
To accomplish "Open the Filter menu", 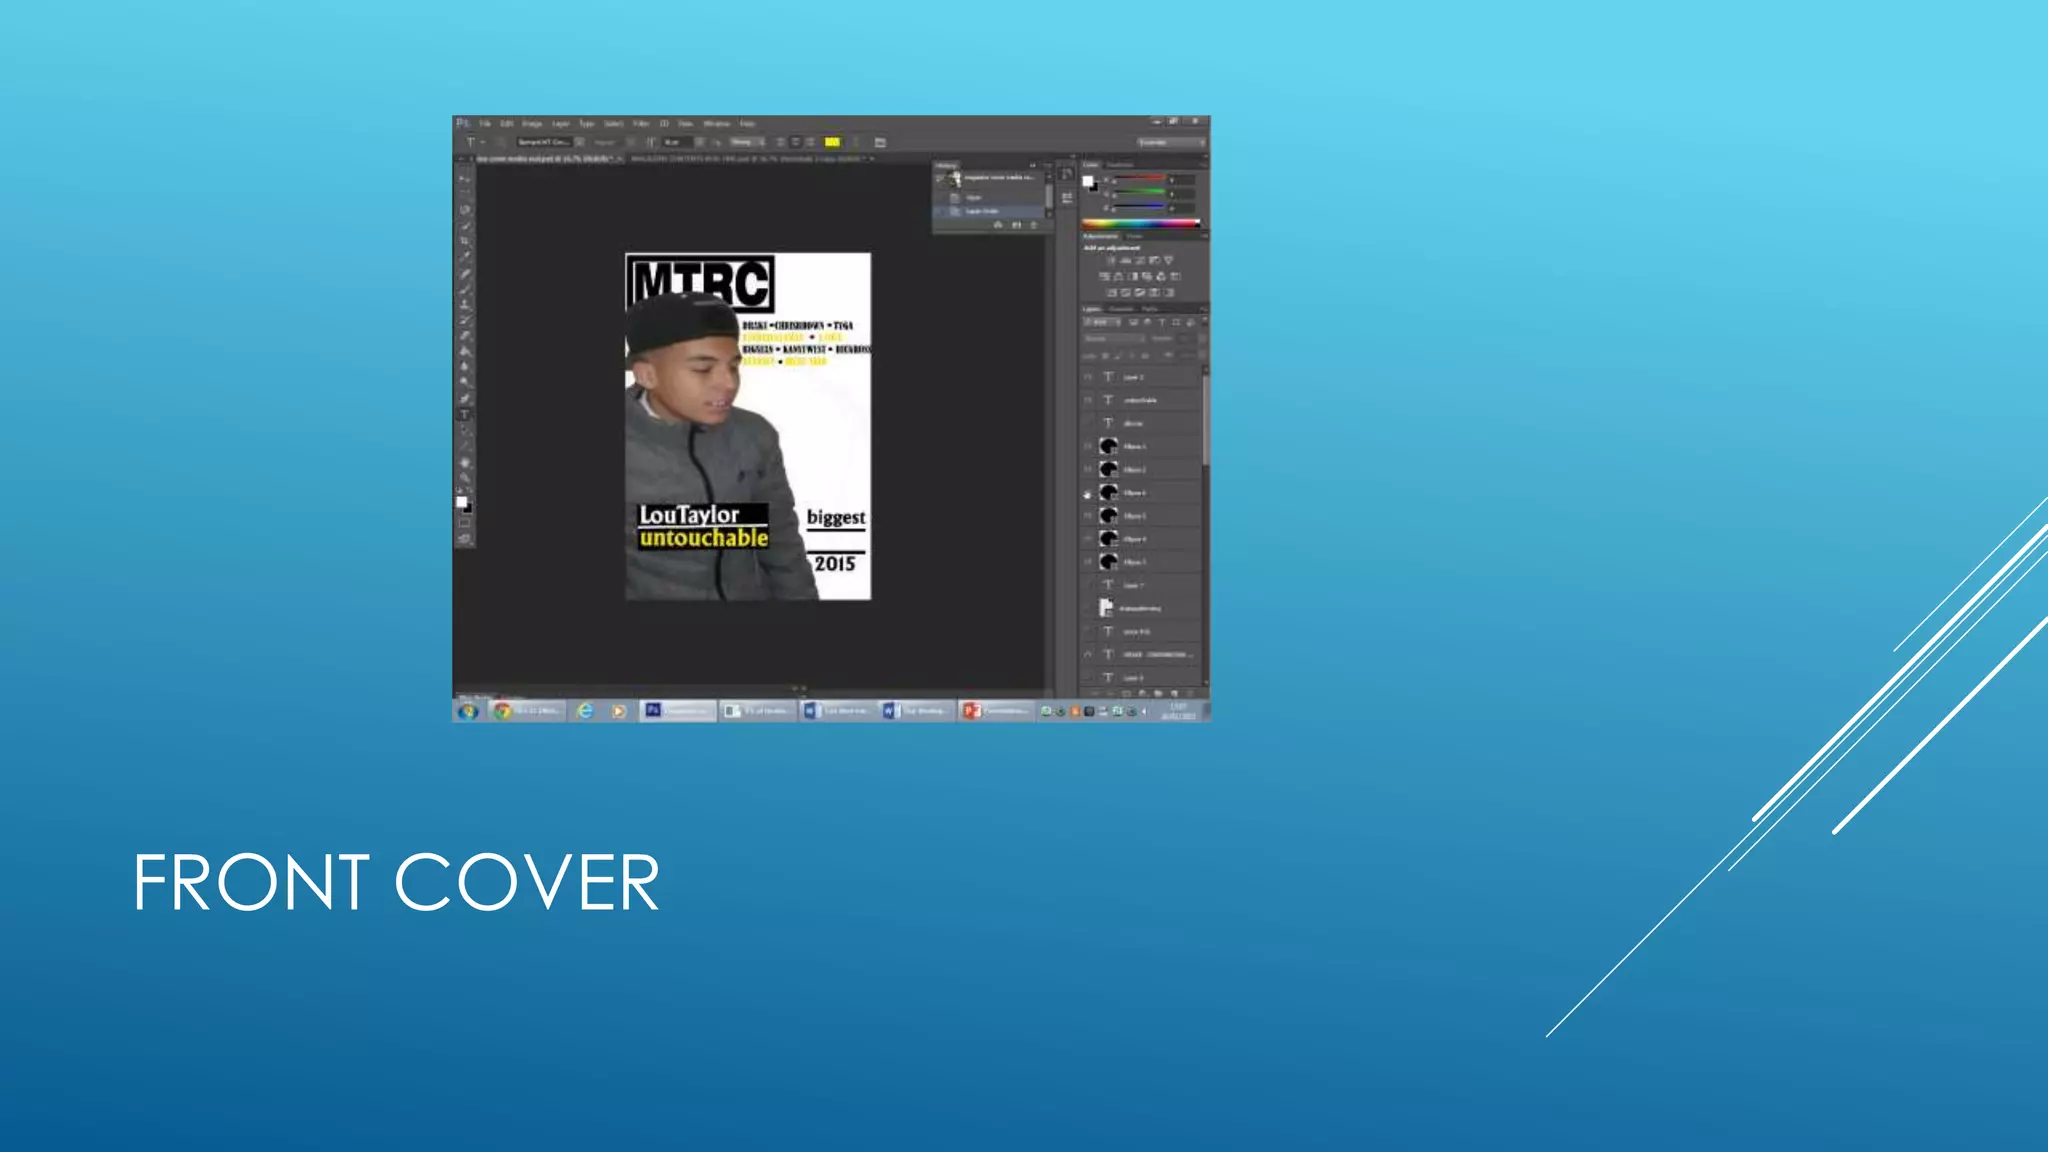I will pyautogui.click(x=641, y=124).
